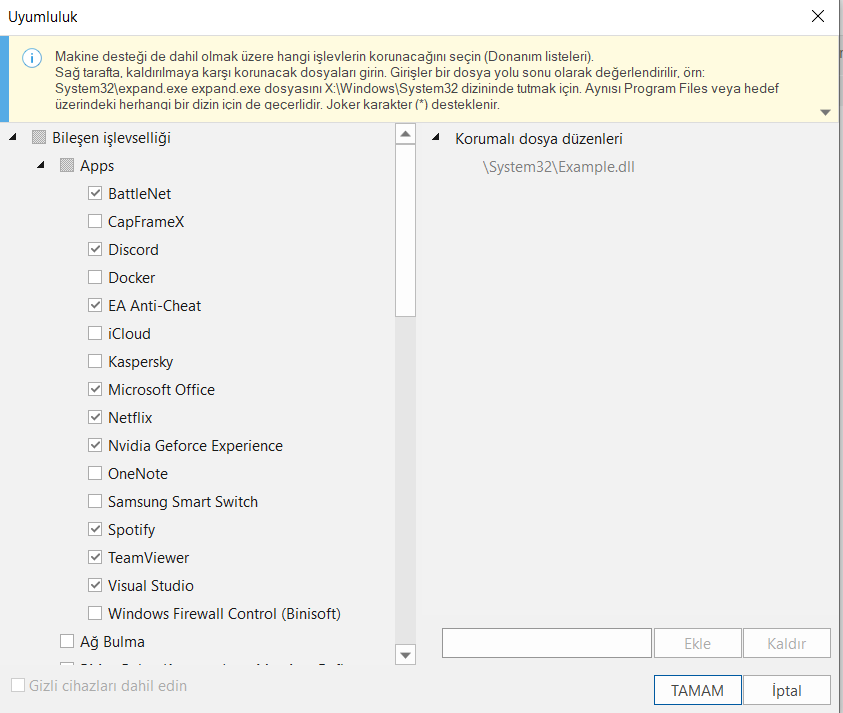The image size is (843, 713).
Task: Tick Samsung Smart Switch checkbox
Action: [95, 501]
